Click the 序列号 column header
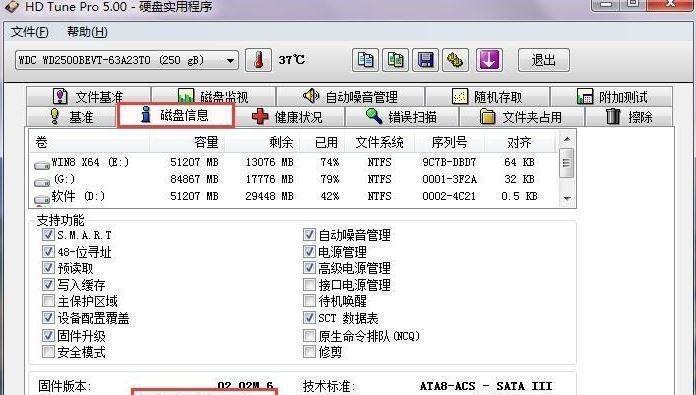This screenshot has height=395, width=696. click(449, 142)
